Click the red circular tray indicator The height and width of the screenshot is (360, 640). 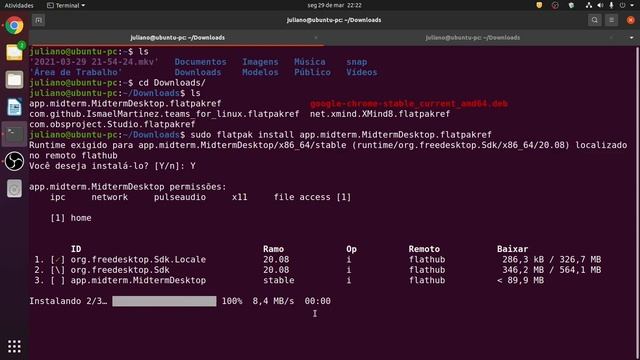pos(555,5)
